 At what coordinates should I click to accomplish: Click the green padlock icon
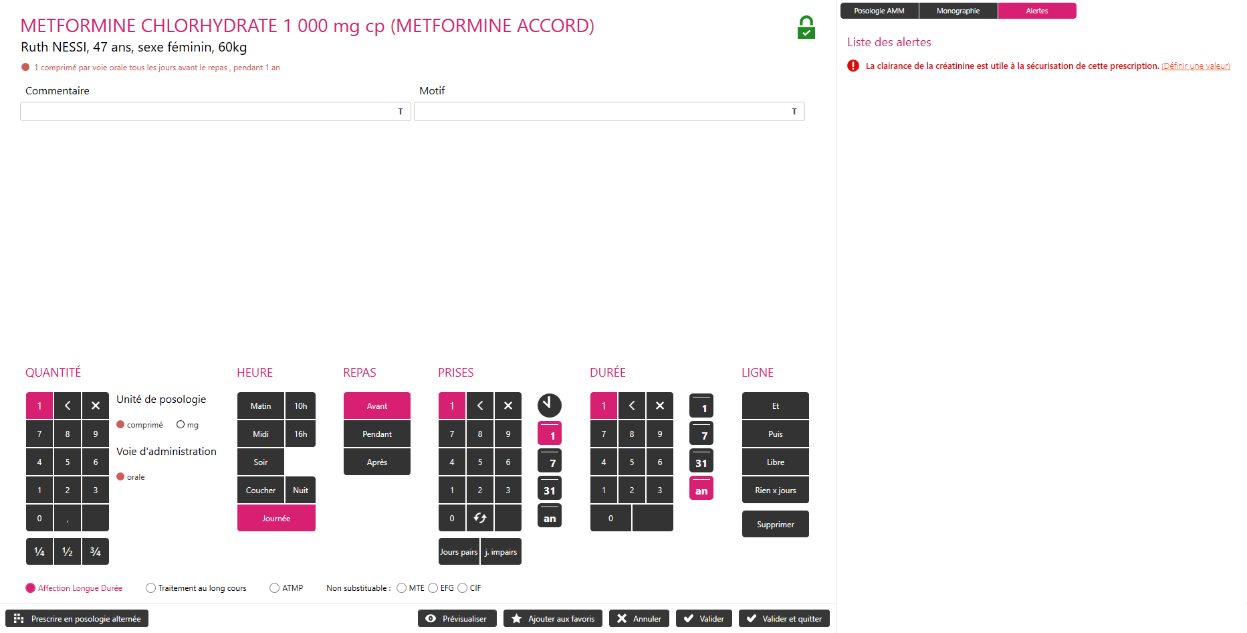[806, 28]
